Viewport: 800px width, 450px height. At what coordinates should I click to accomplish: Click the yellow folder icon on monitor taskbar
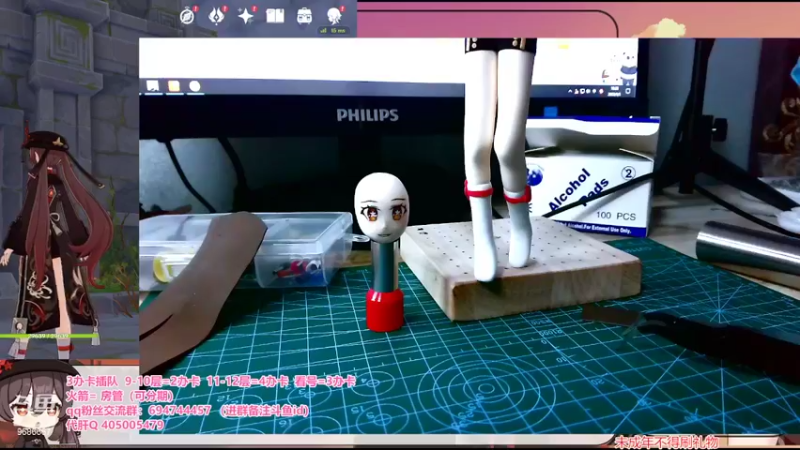click(174, 86)
